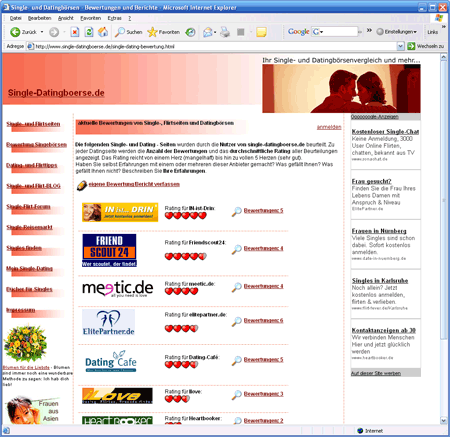Click the Dating Cafe logo
This screenshot has width=450, height=437.
111,361
